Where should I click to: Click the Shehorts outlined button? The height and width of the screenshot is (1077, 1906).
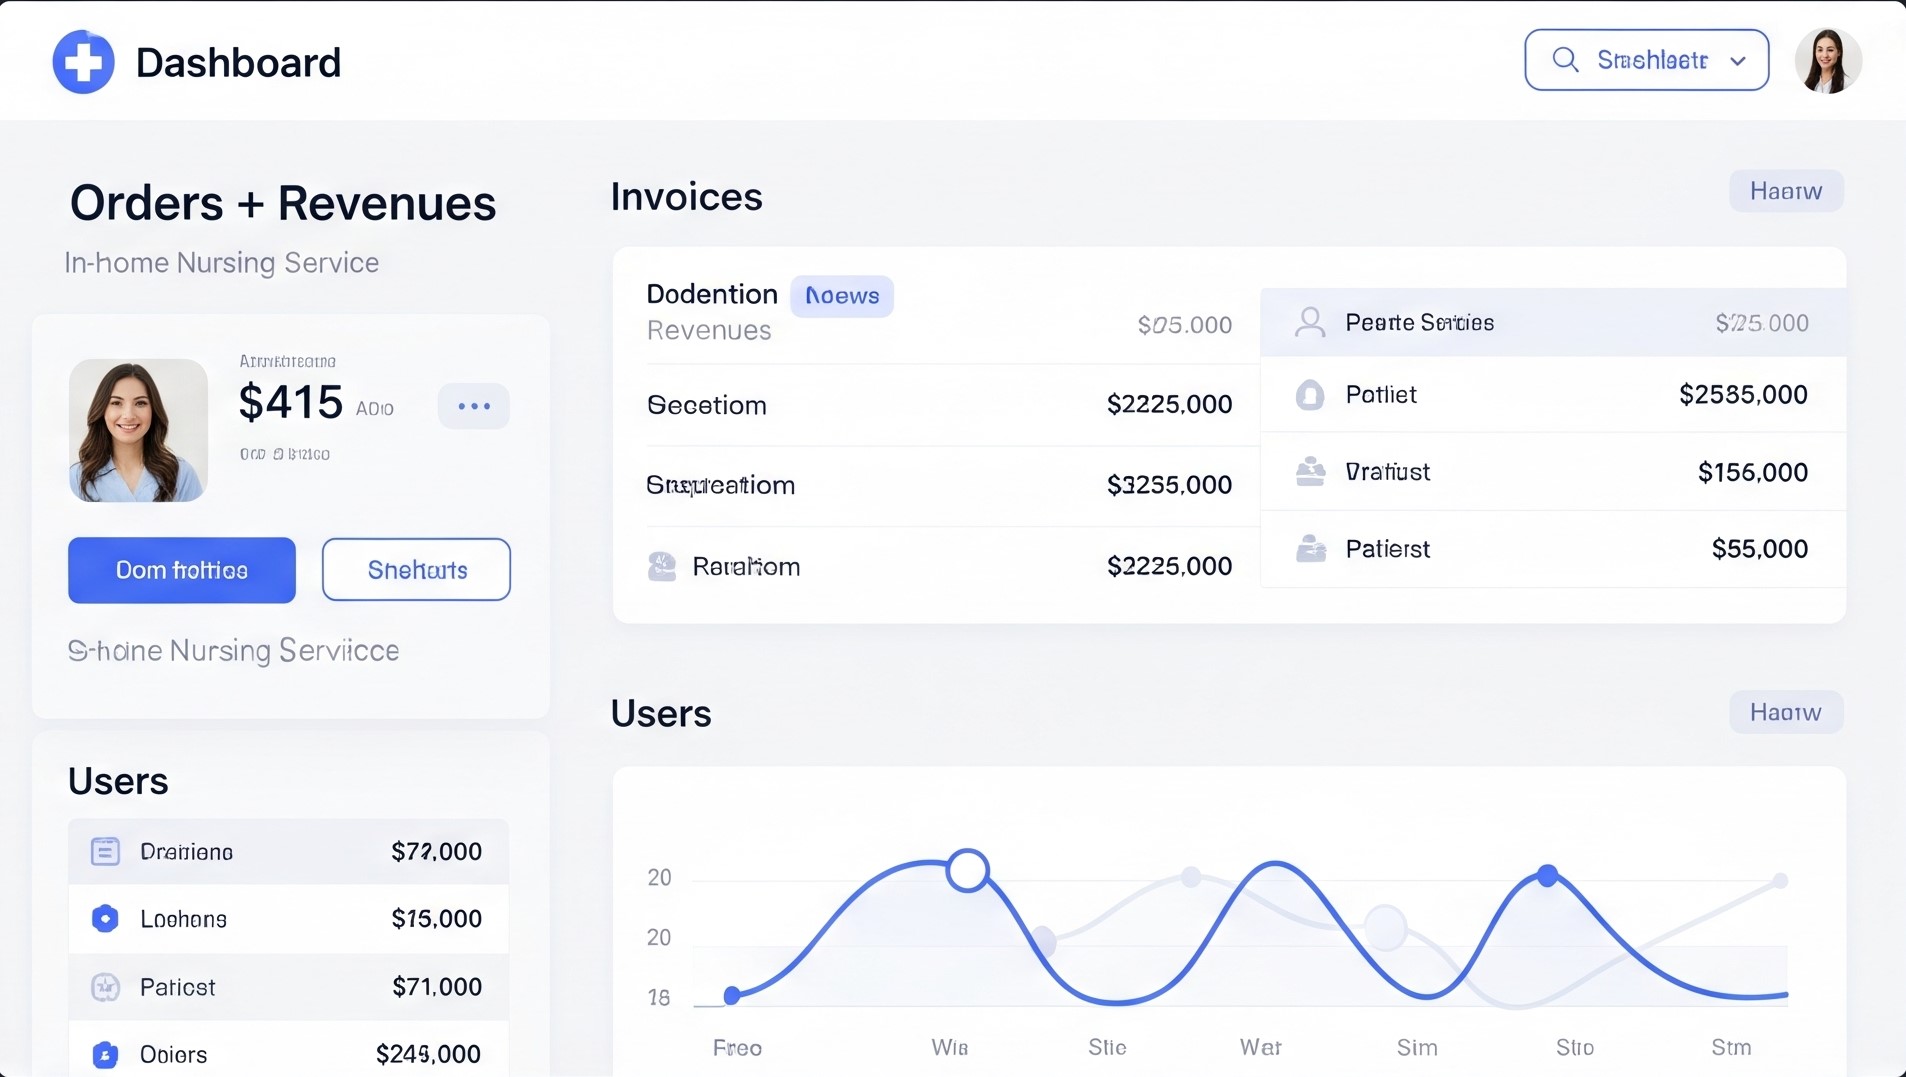416,570
